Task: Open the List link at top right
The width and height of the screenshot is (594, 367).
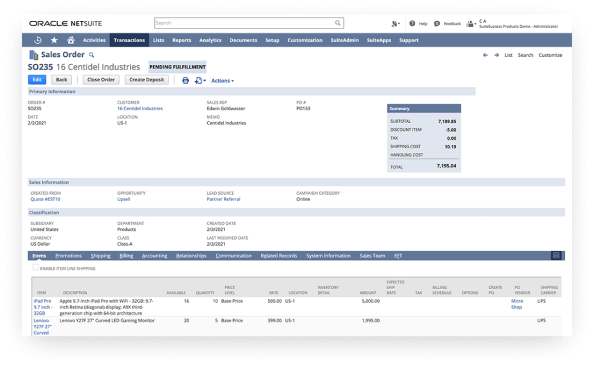Action: click(508, 55)
